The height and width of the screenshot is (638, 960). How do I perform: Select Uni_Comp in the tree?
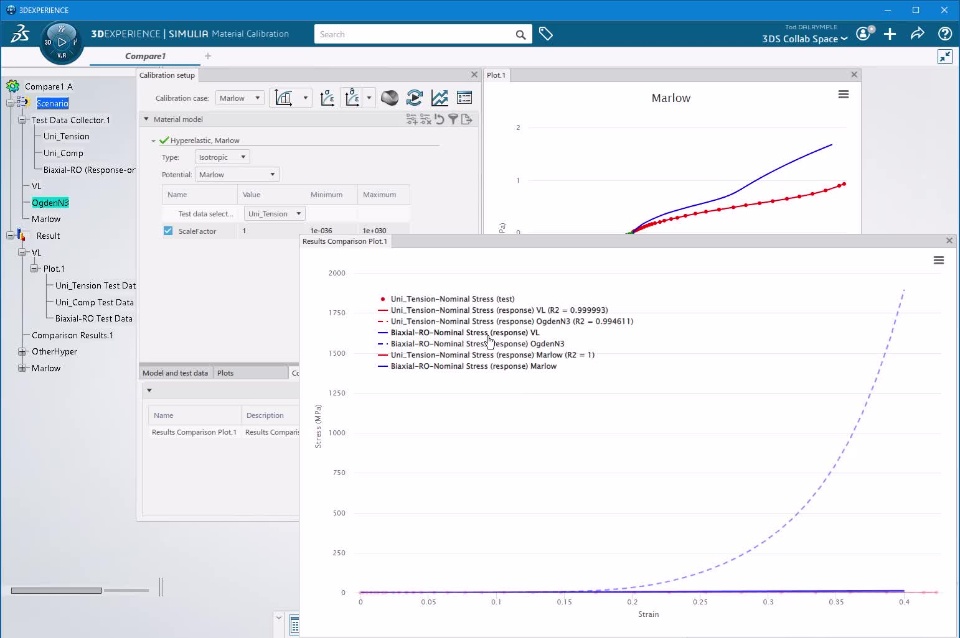click(x=63, y=153)
